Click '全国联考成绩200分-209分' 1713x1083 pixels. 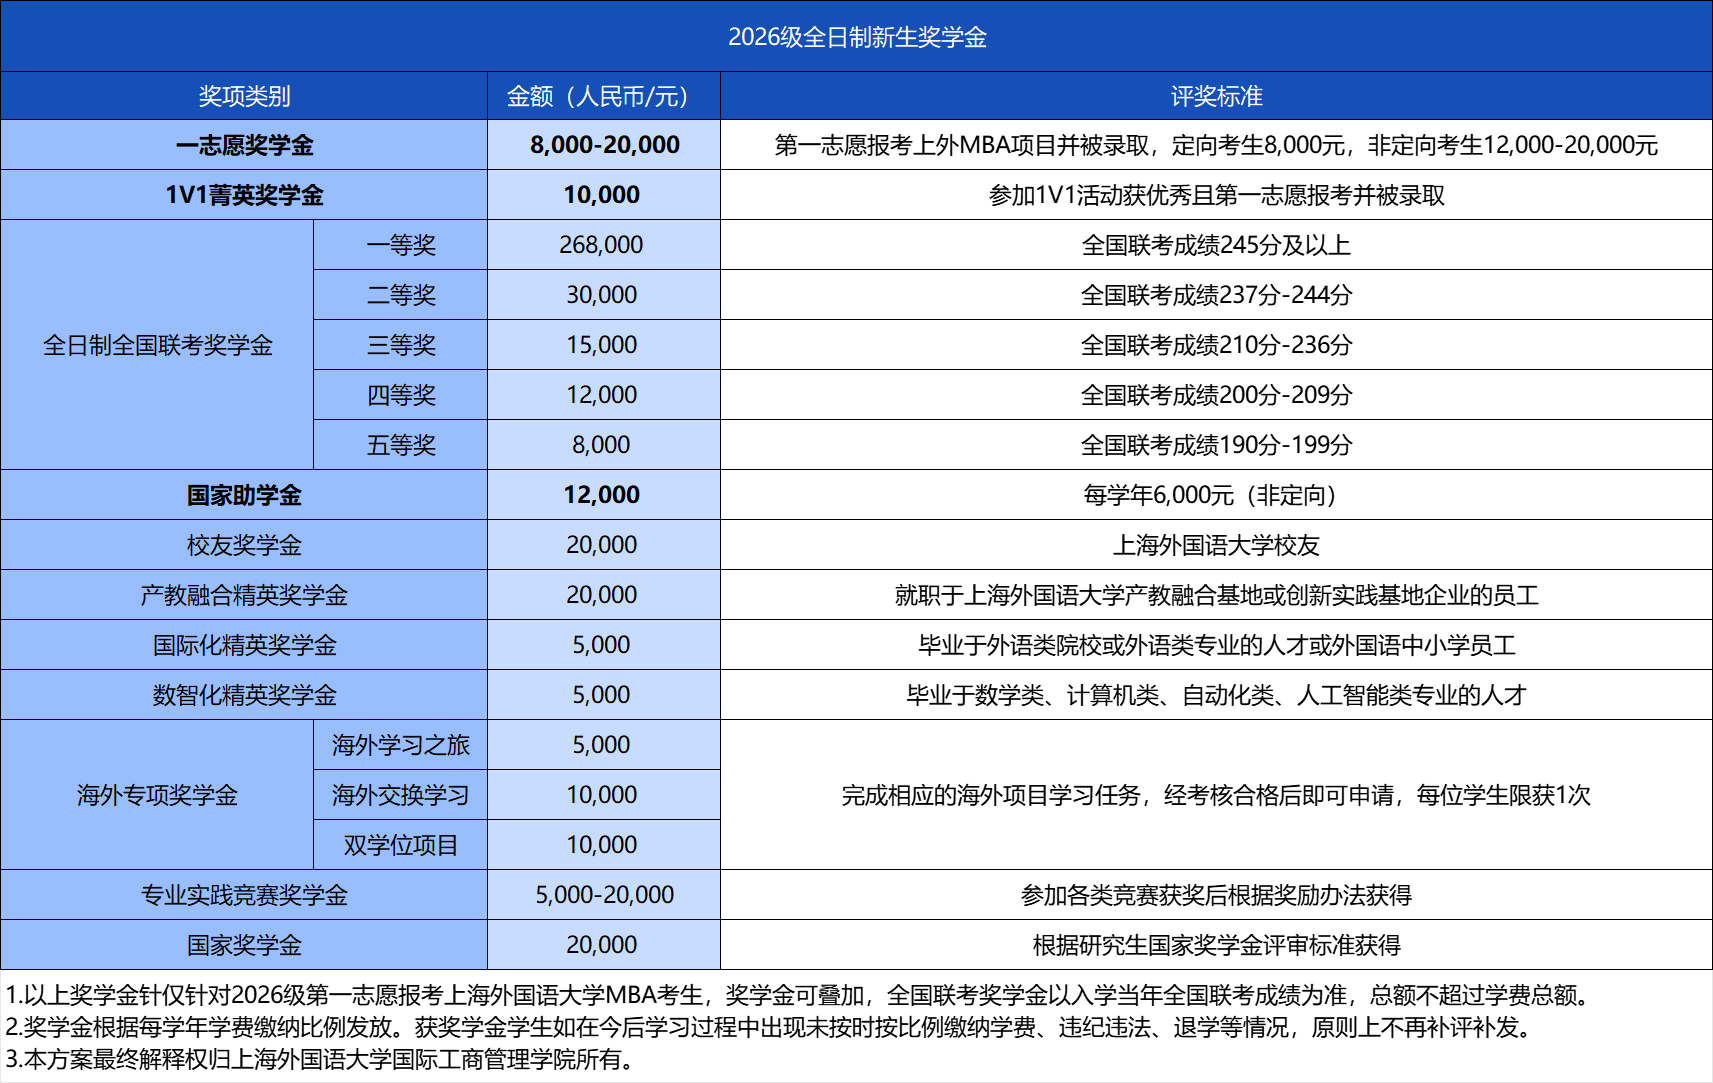click(1216, 395)
